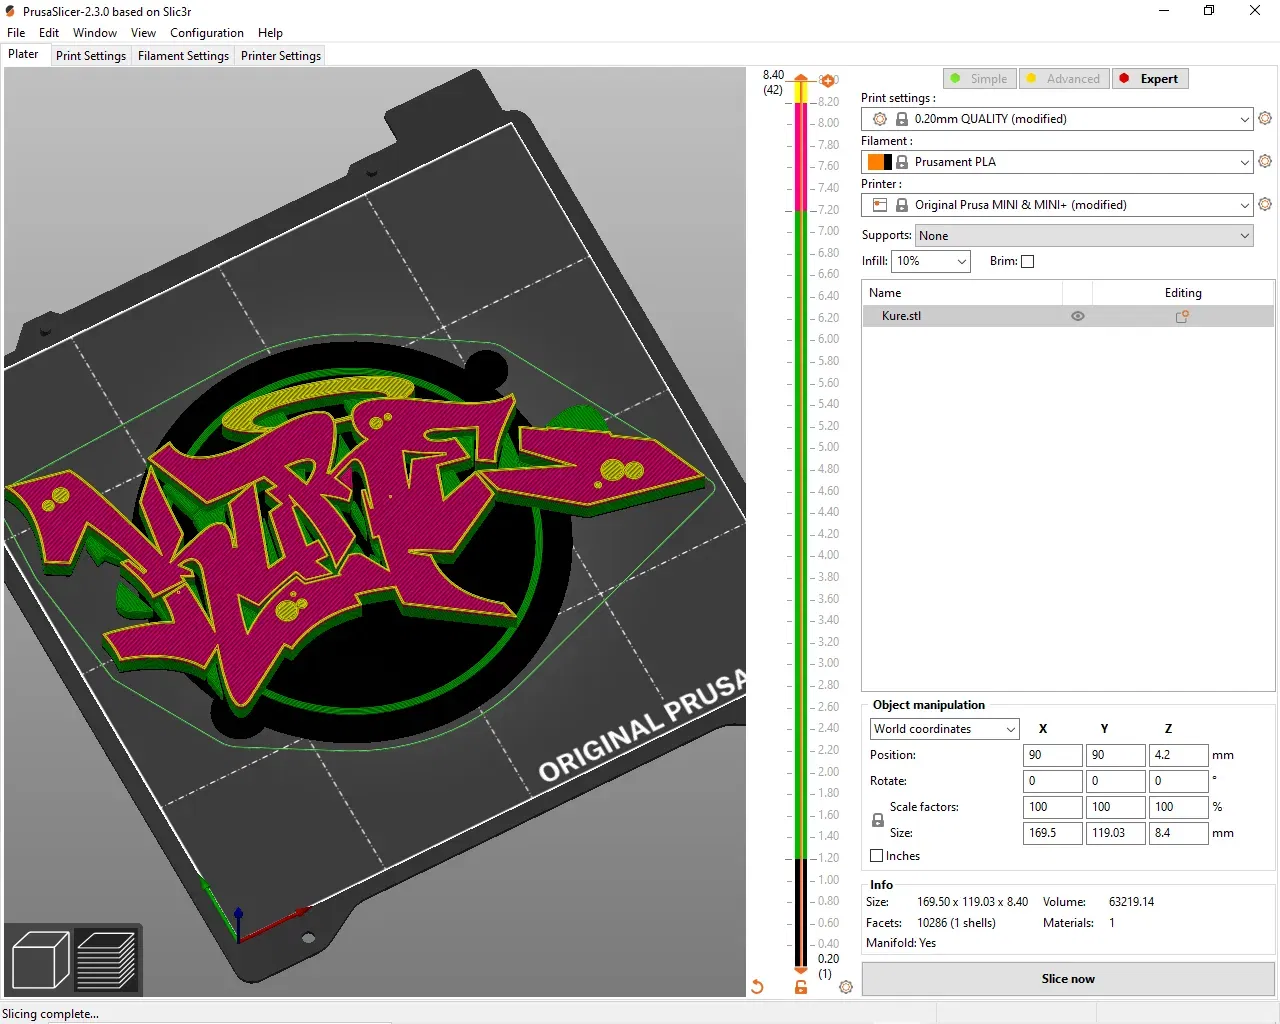Screen dimensions: 1280x1024
Task: Open printer settings gear icon
Action: (x=1265, y=204)
